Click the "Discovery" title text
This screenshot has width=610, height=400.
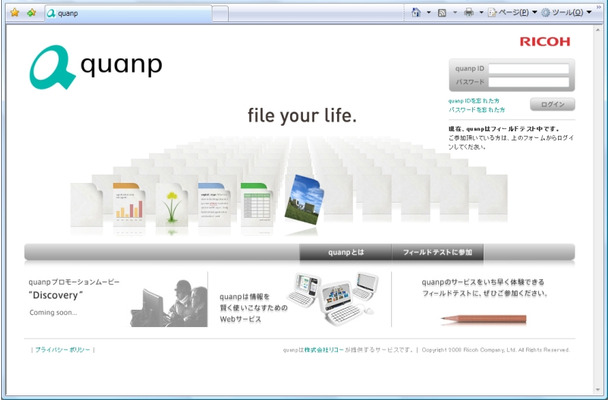click(x=56, y=295)
